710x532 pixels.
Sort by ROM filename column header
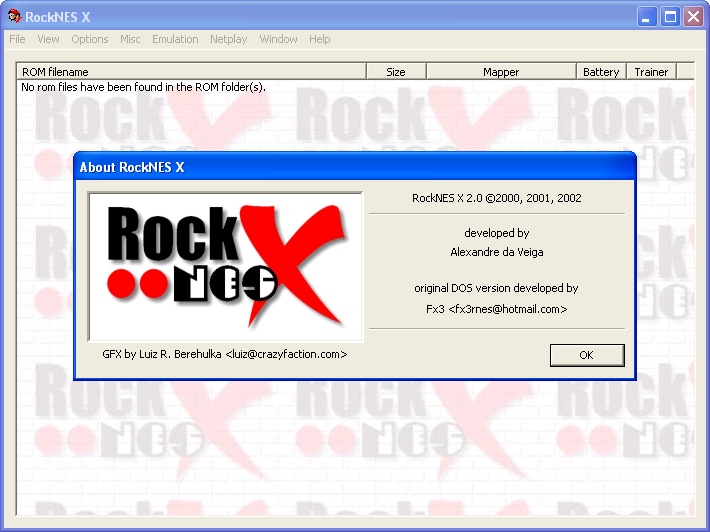[192, 72]
